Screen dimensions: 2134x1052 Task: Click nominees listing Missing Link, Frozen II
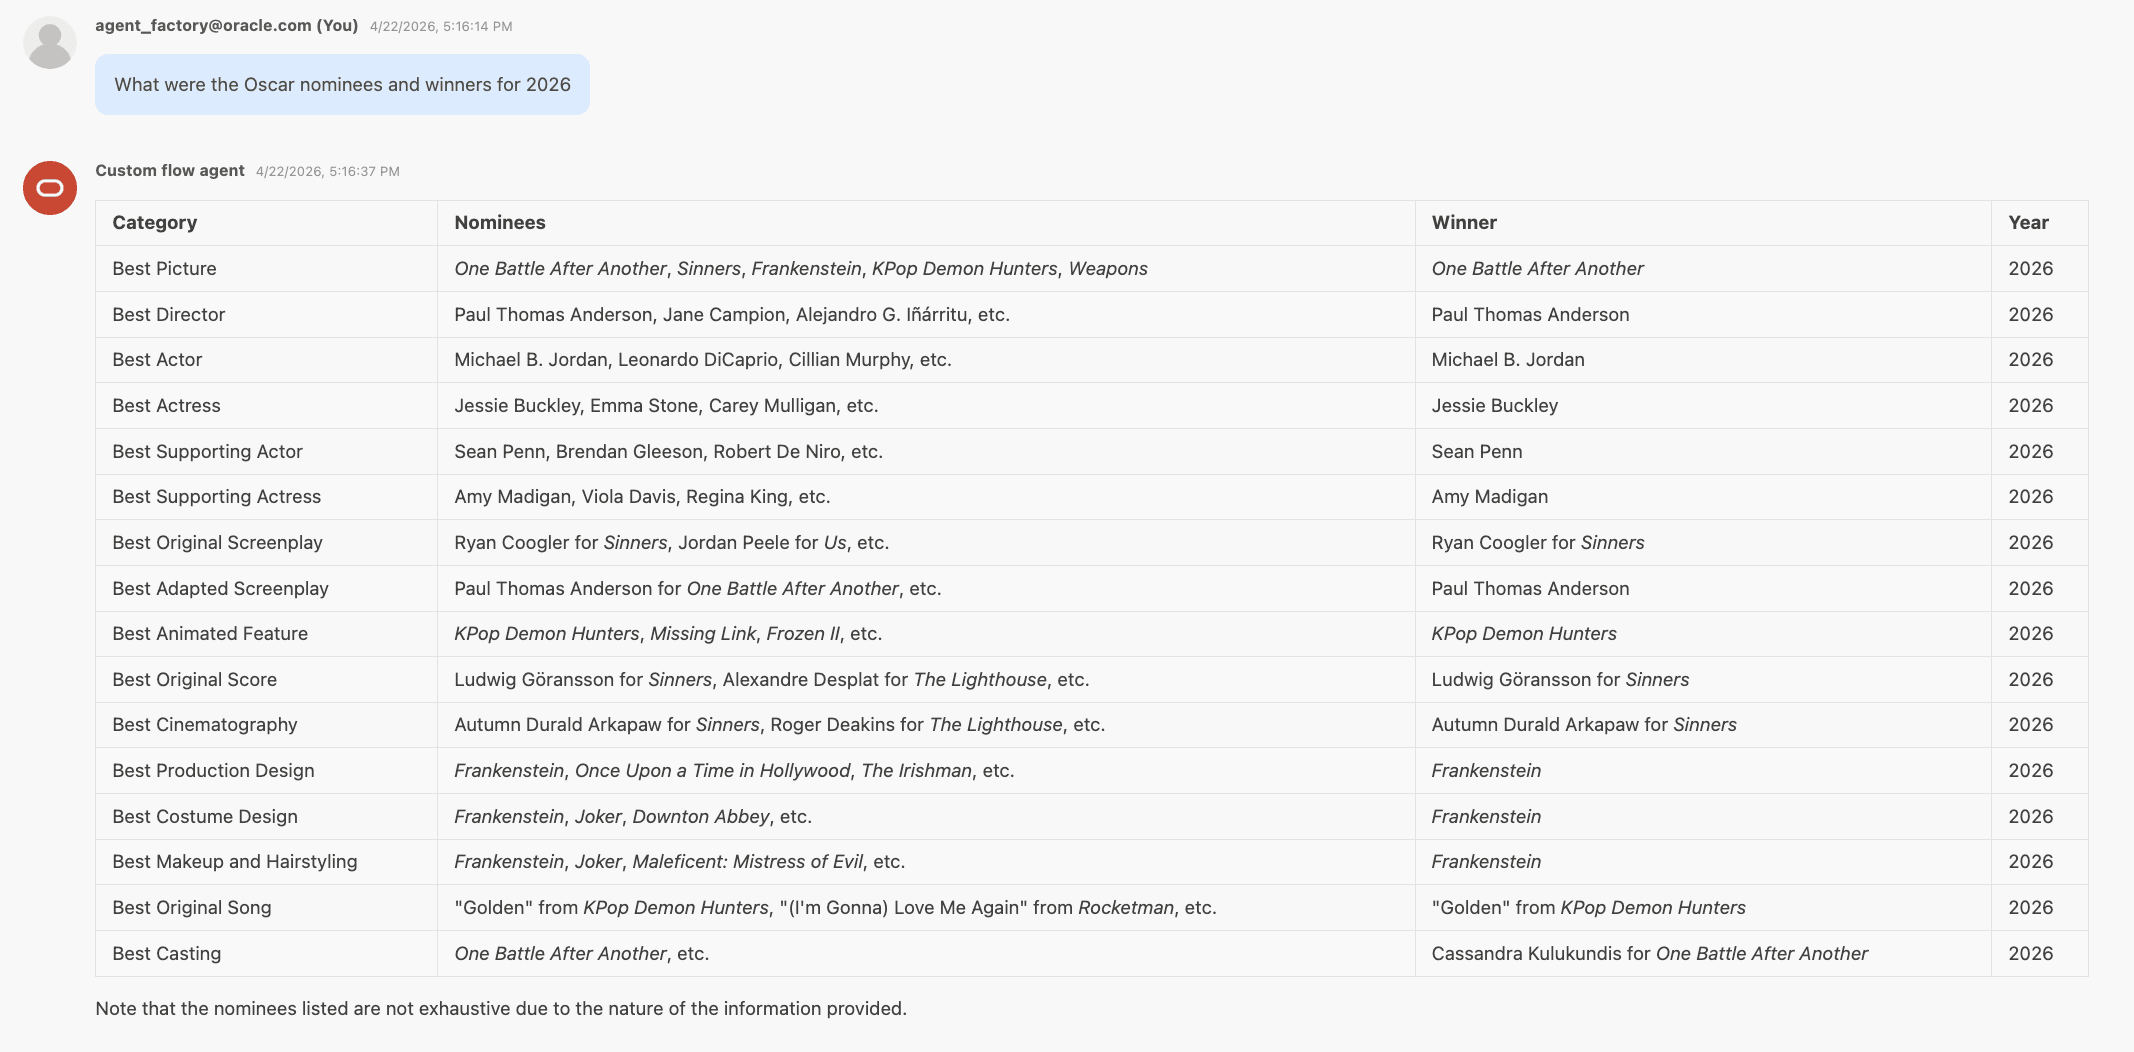click(926, 634)
